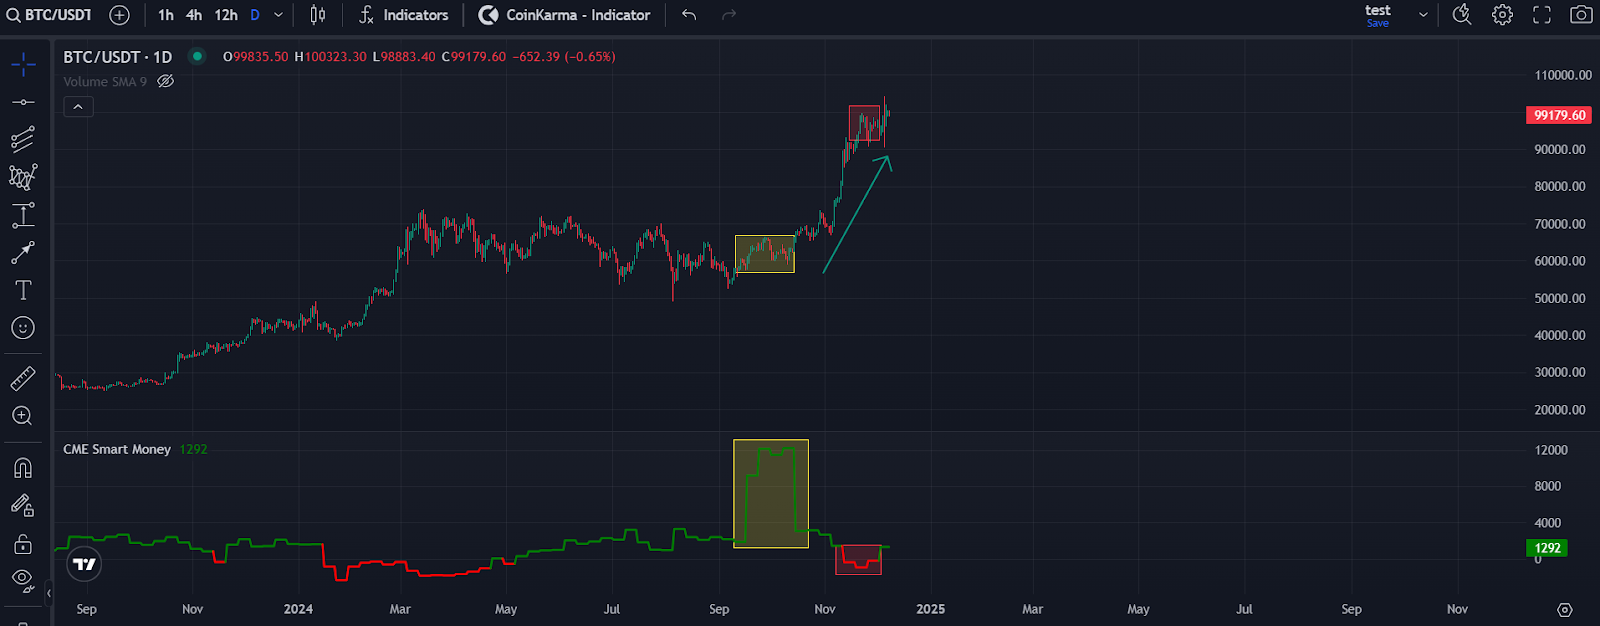The image size is (1600, 626).
Task: Open the test layout dropdown arrow
Action: [x=1423, y=15]
